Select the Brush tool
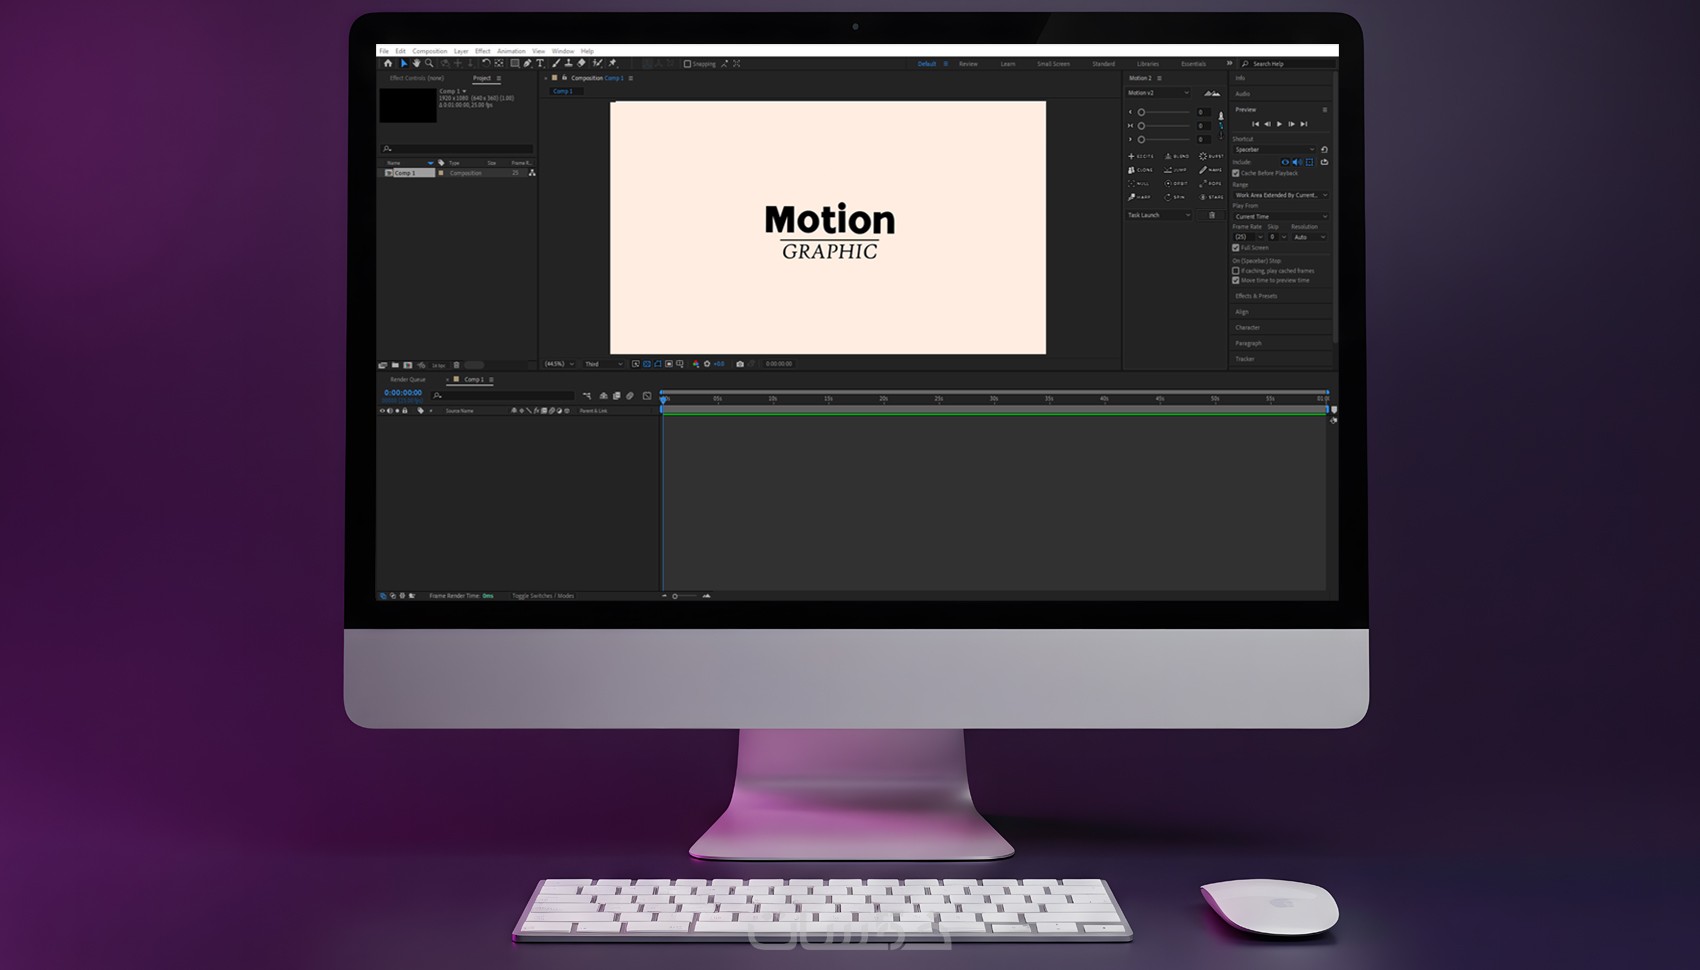Image resolution: width=1700 pixels, height=970 pixels. coord(556,63)
